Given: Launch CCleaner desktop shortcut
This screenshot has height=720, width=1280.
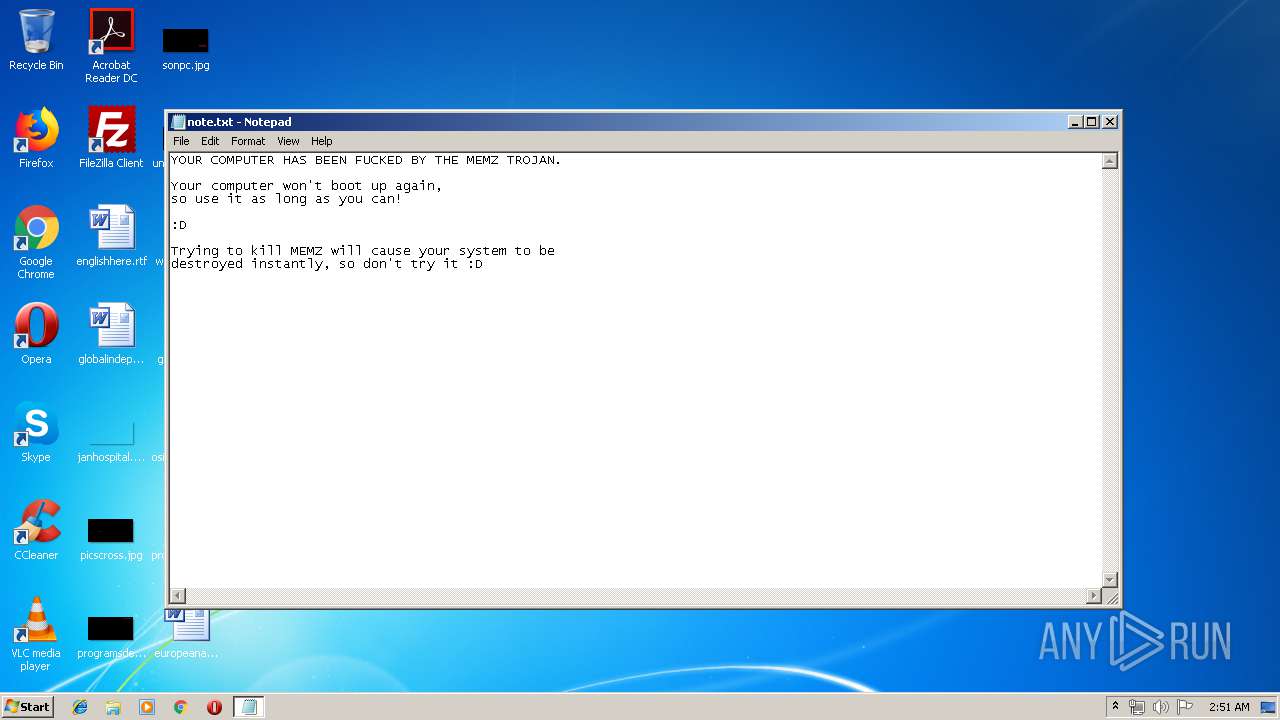Looking at the screenshot, I should [x=36, y=530].
